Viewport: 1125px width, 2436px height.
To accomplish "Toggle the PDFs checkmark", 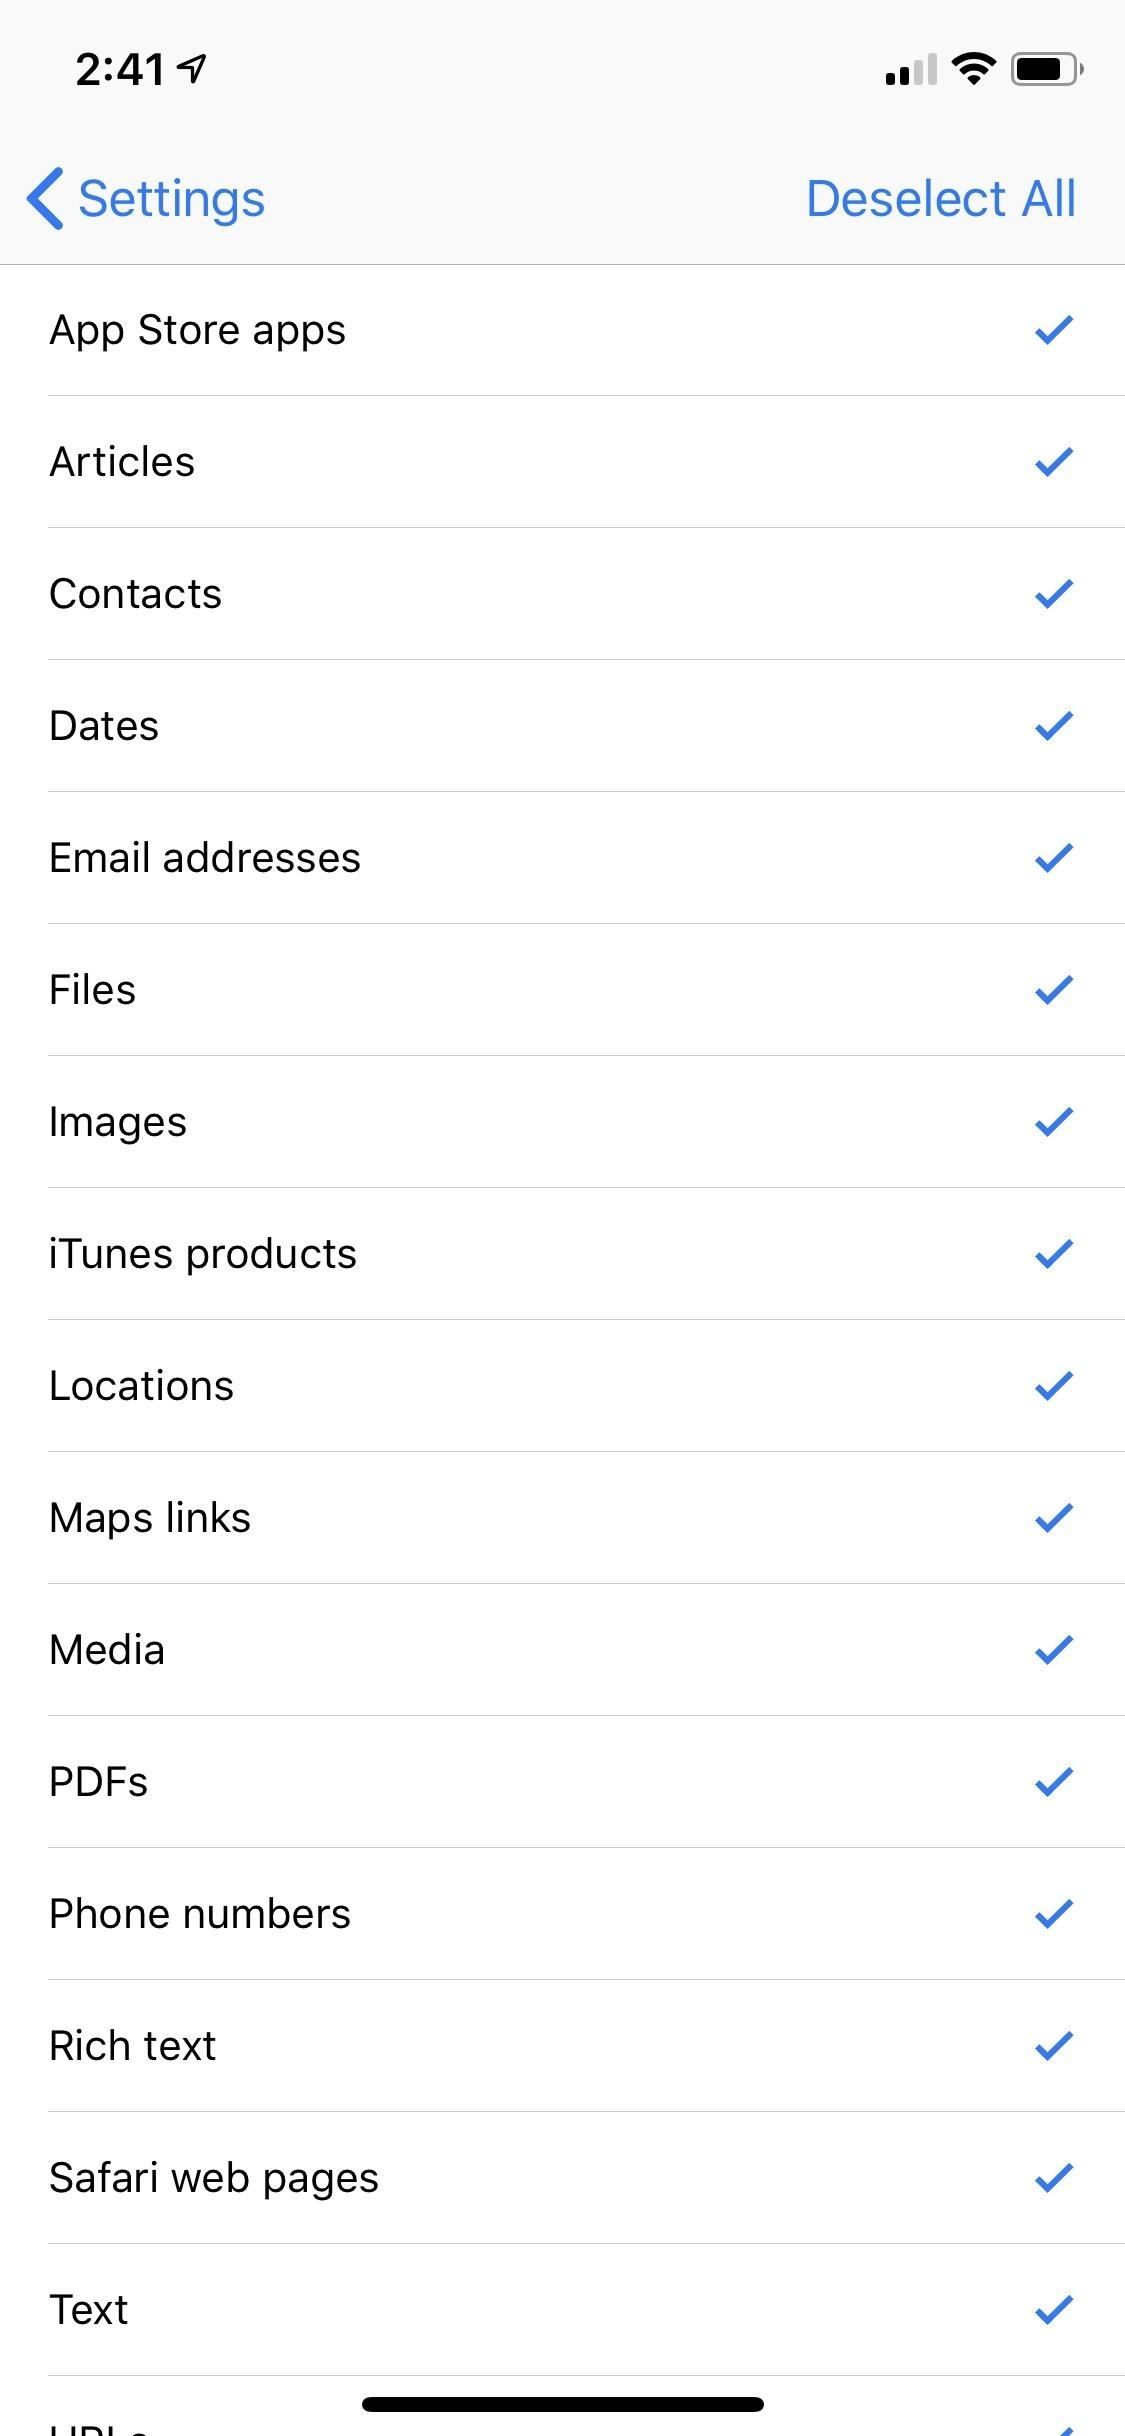I will tap(1054, 1782).
